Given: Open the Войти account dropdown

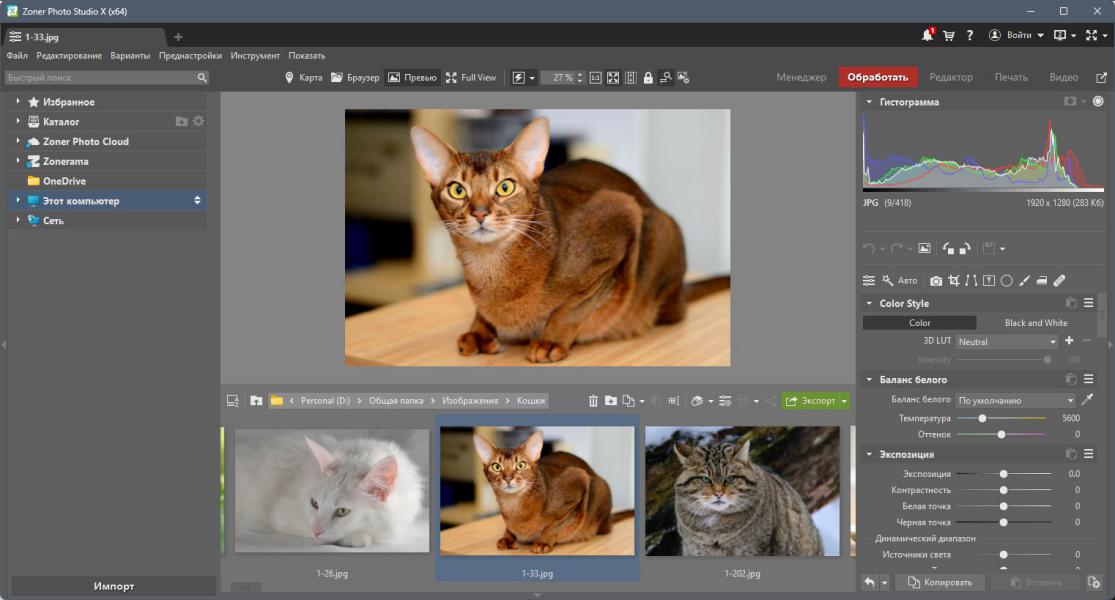Looking at the screenshot, I should (x=1016, y=36).
